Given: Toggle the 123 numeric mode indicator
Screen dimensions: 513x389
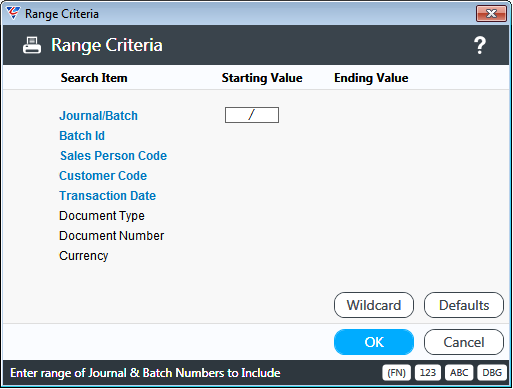Looking at the screenshot, I should (x=428, y=372).
